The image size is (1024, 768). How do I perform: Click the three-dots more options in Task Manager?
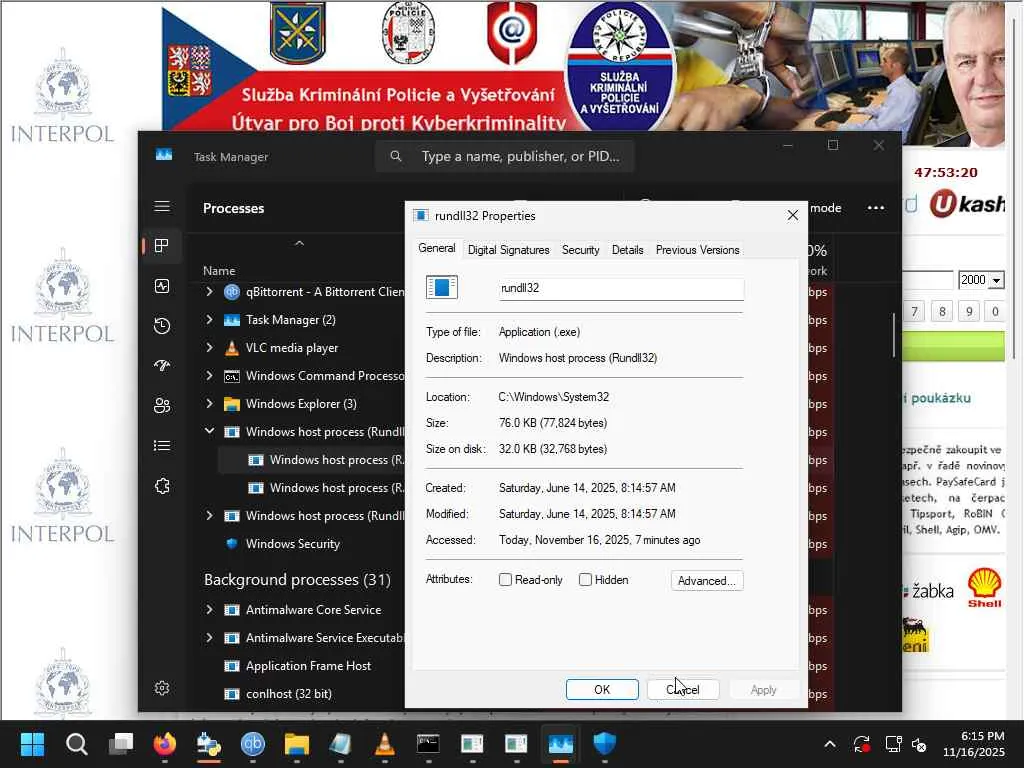876,208
